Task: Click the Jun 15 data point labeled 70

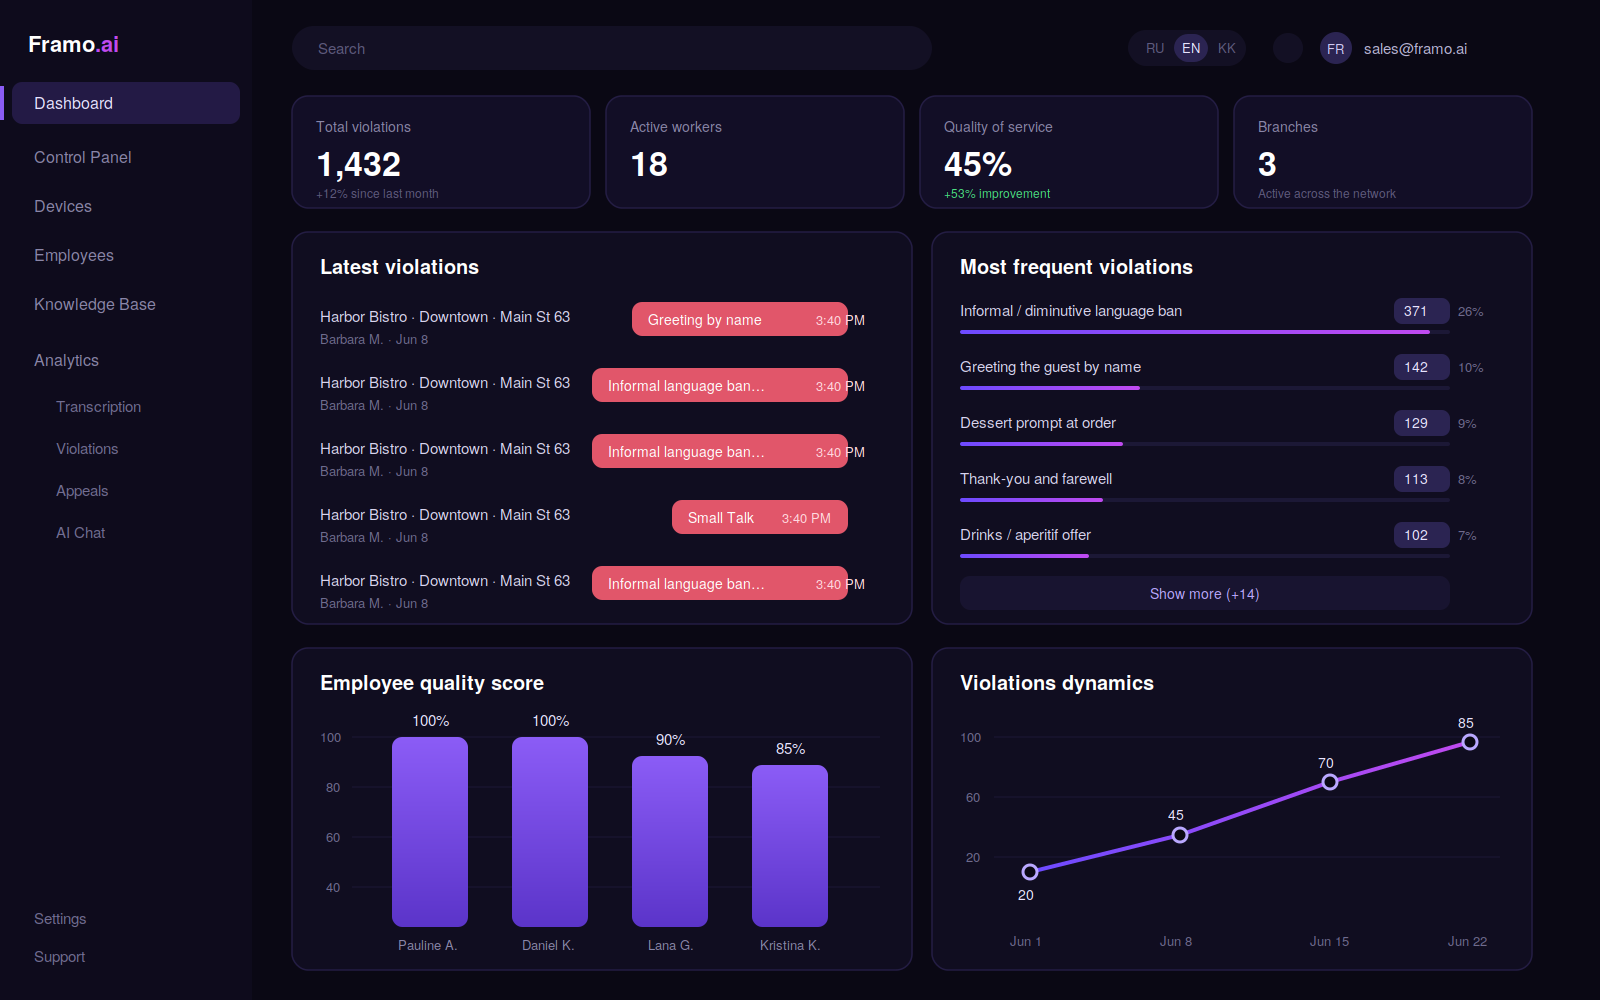Action: click(1330, 782)
